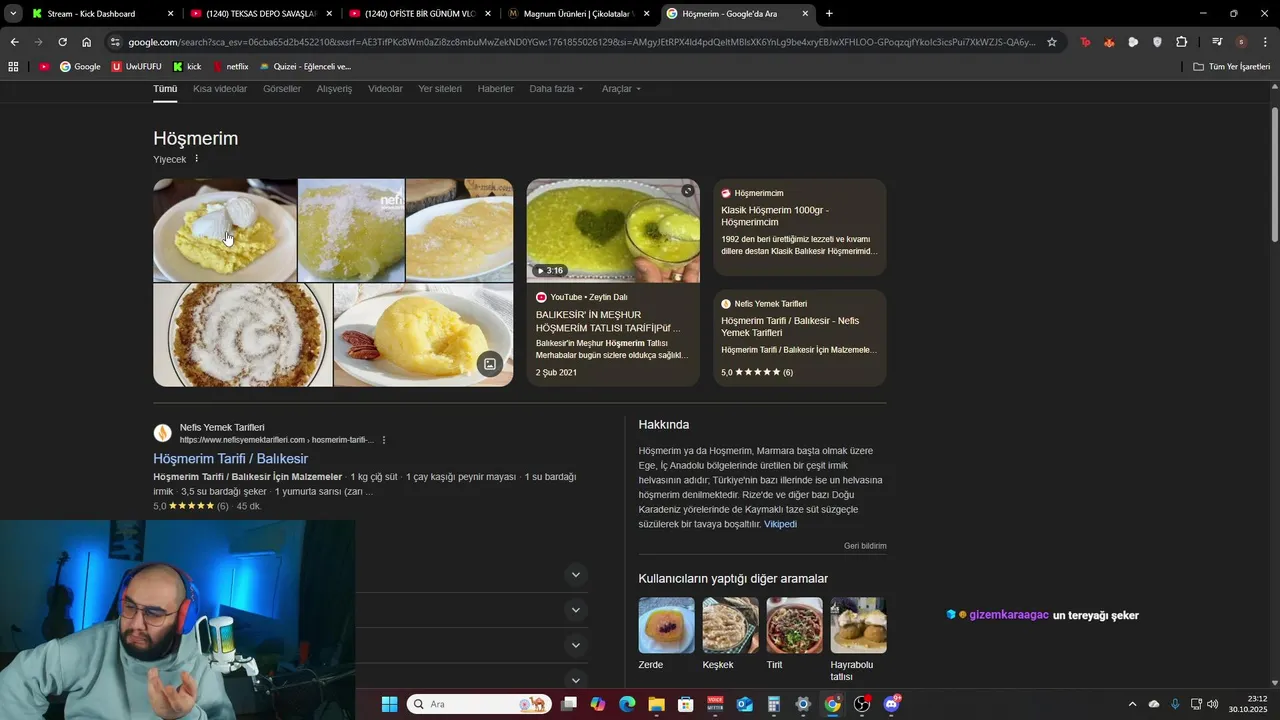The width and height of the screenshot is (1280, 720).
Task: Go back to the previous browser page
Action: point(14,42)
